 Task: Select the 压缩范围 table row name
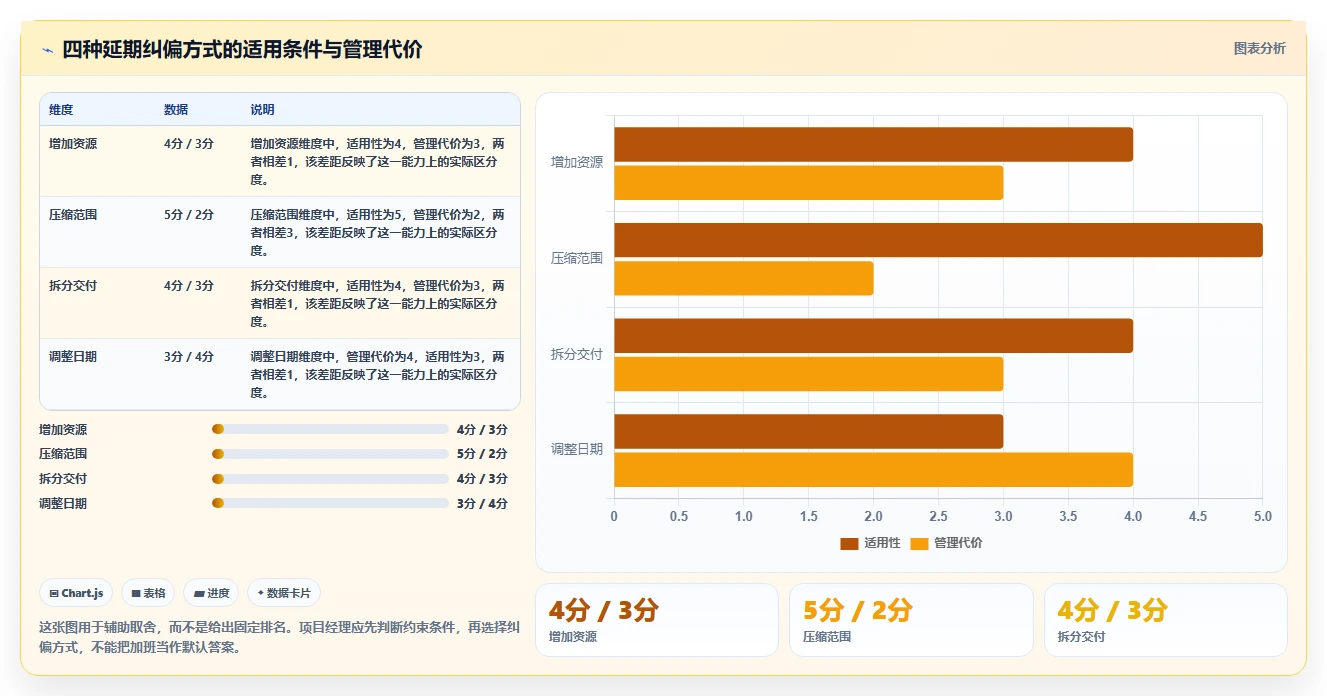73,215
